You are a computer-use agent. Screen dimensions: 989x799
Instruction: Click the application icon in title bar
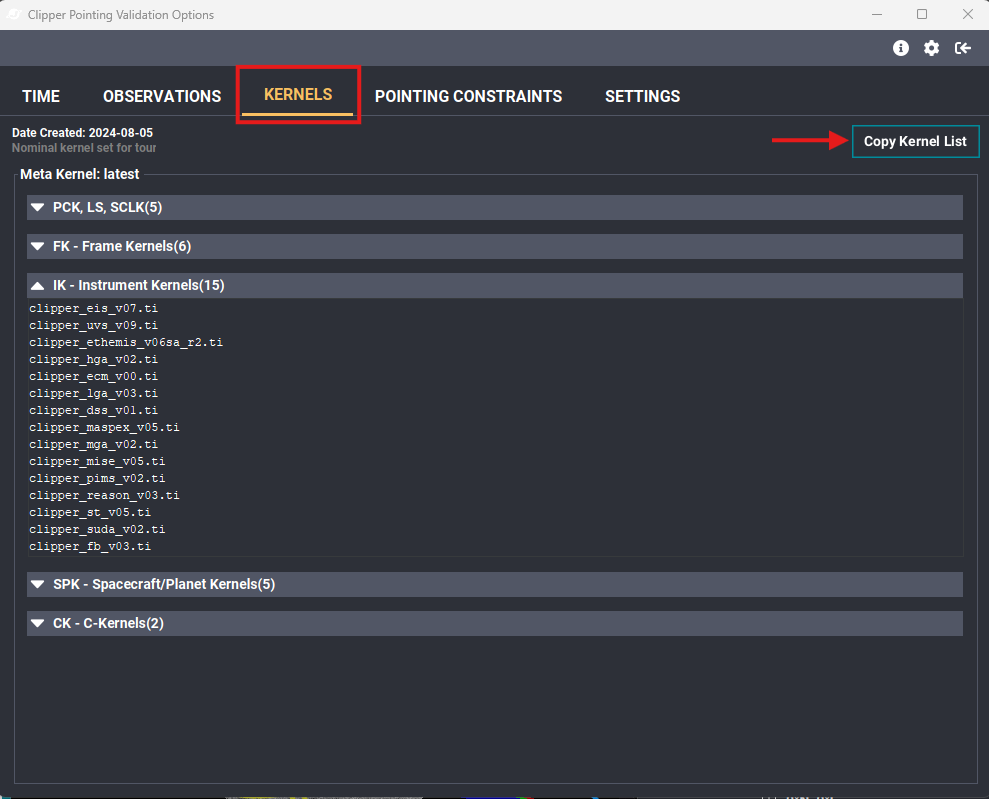[x=14, y=14]
